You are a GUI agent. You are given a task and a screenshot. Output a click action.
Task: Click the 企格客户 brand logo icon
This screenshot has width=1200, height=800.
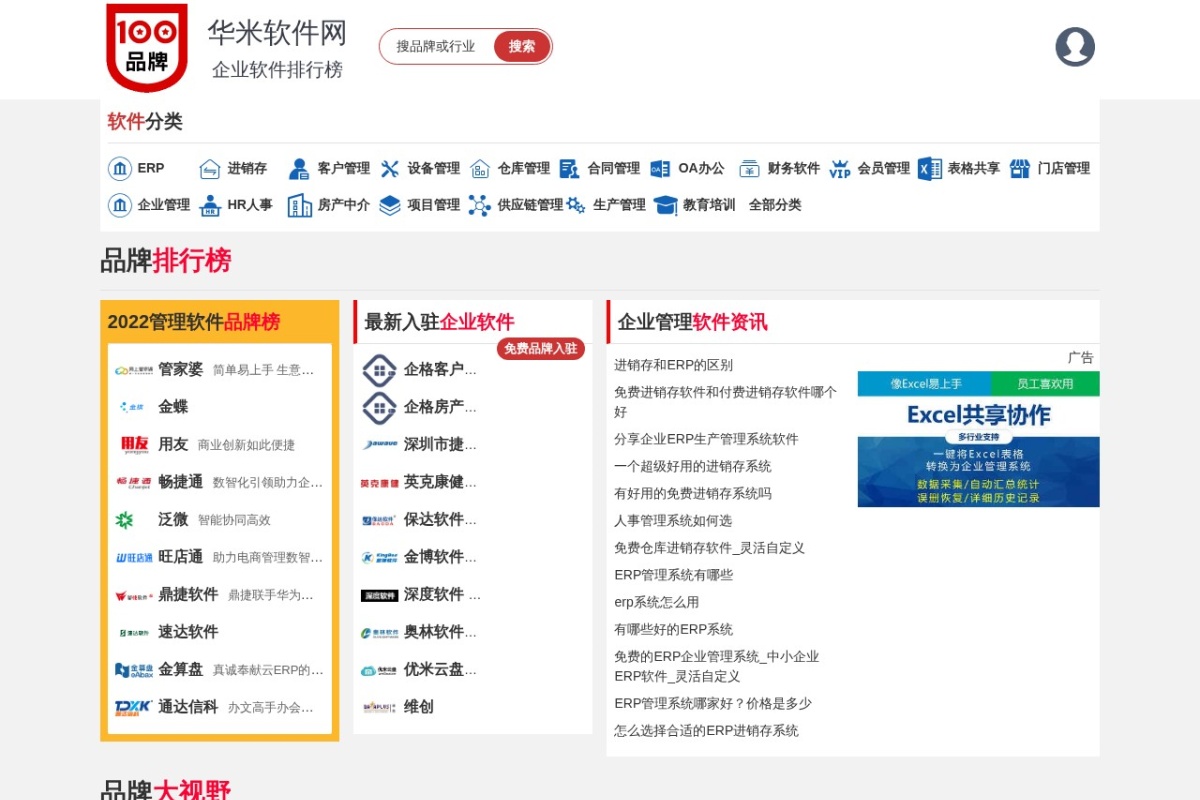point(379,370)
